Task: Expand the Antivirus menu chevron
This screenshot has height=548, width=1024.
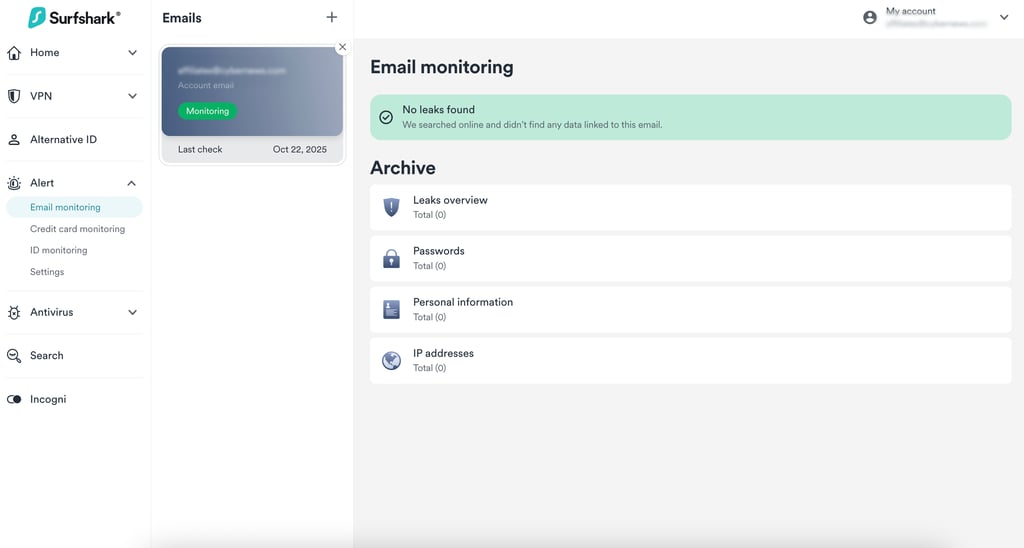Action: coord(133,312)
